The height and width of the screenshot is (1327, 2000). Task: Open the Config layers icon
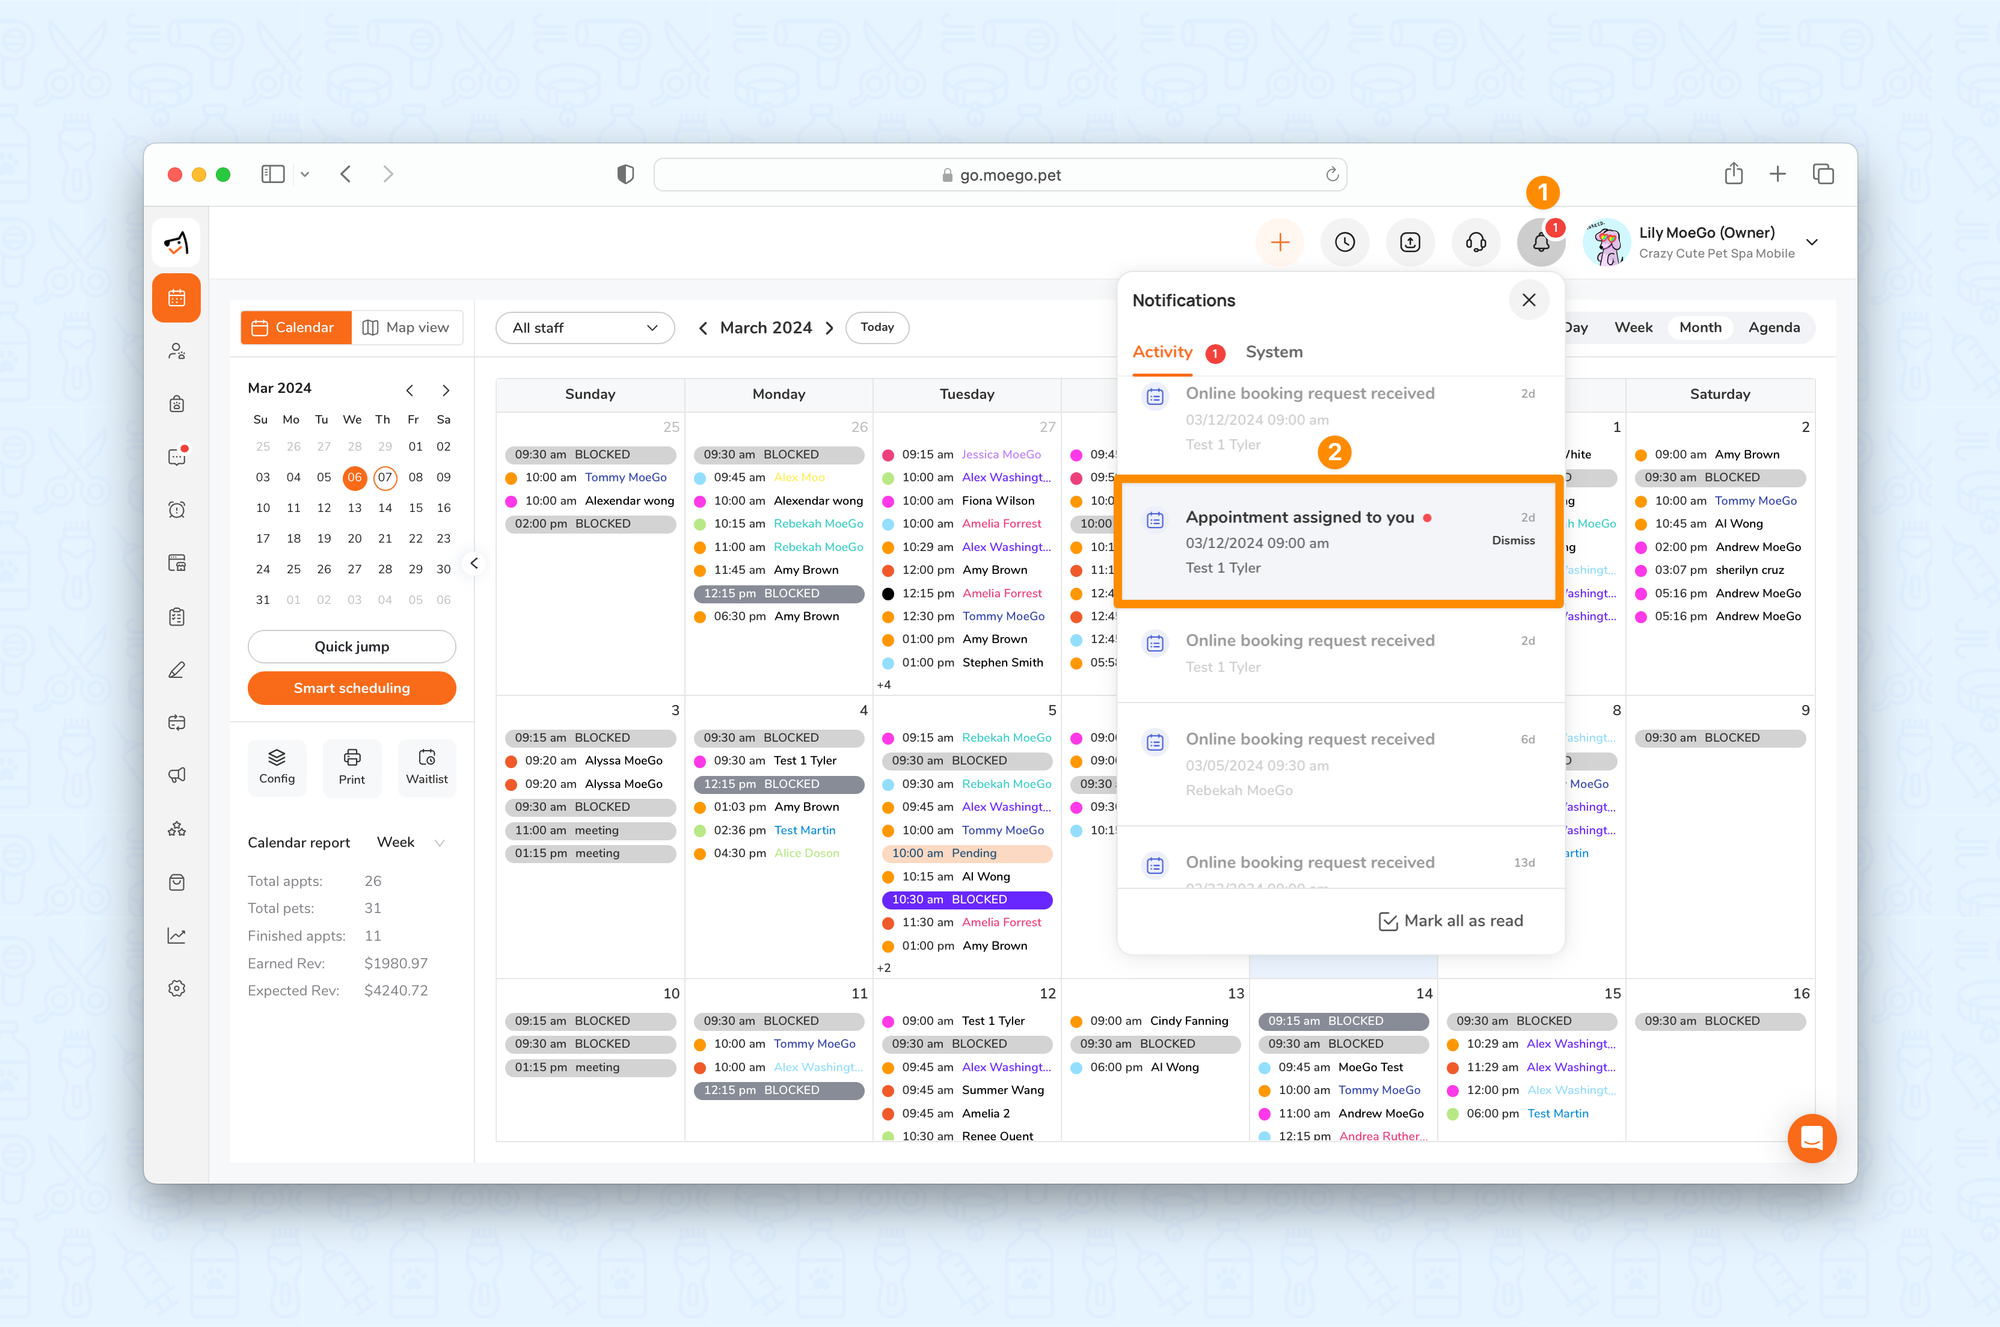(x=277, y=767)
